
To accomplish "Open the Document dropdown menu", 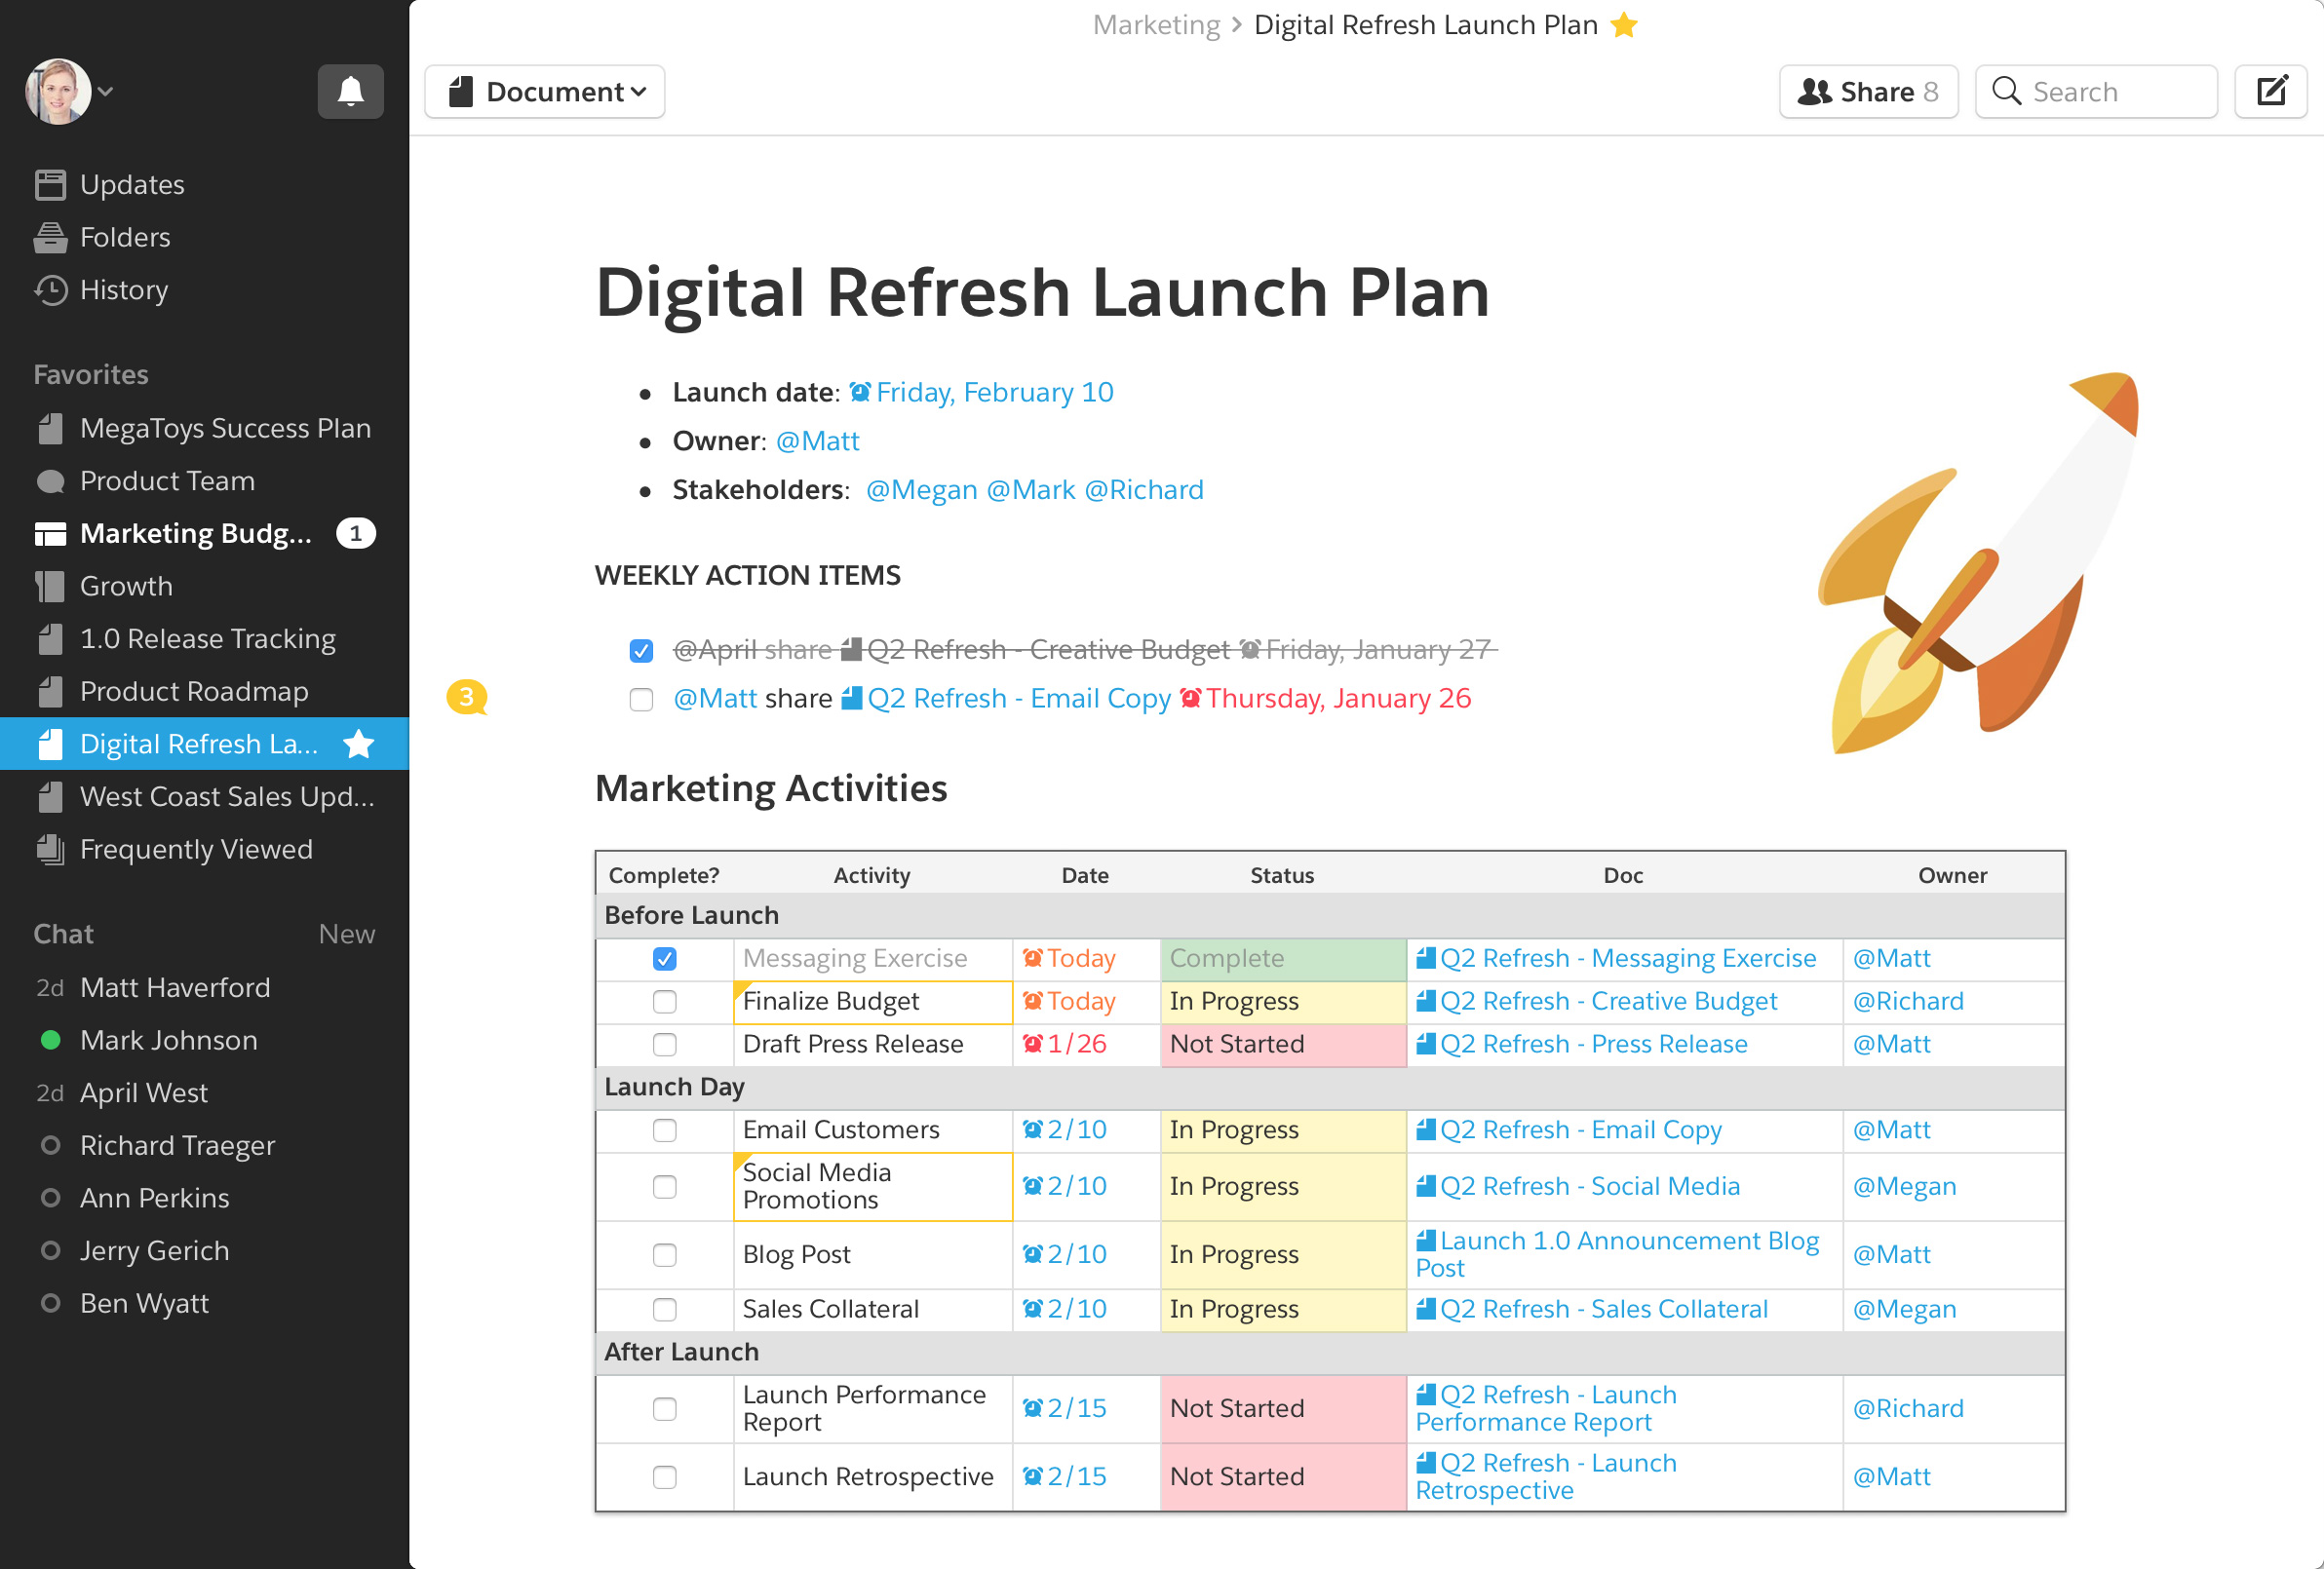I will click(x=546, y=92).
